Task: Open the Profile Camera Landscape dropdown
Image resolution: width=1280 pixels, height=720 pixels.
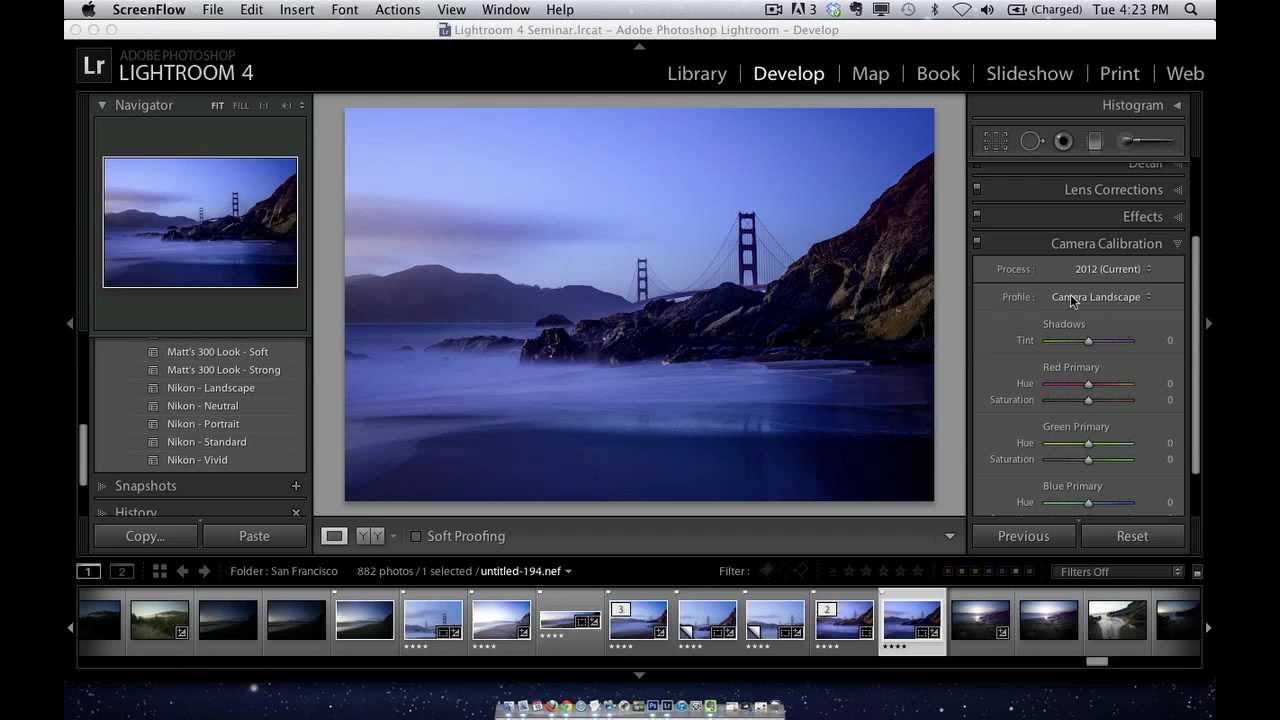Action: point(1101,297)
